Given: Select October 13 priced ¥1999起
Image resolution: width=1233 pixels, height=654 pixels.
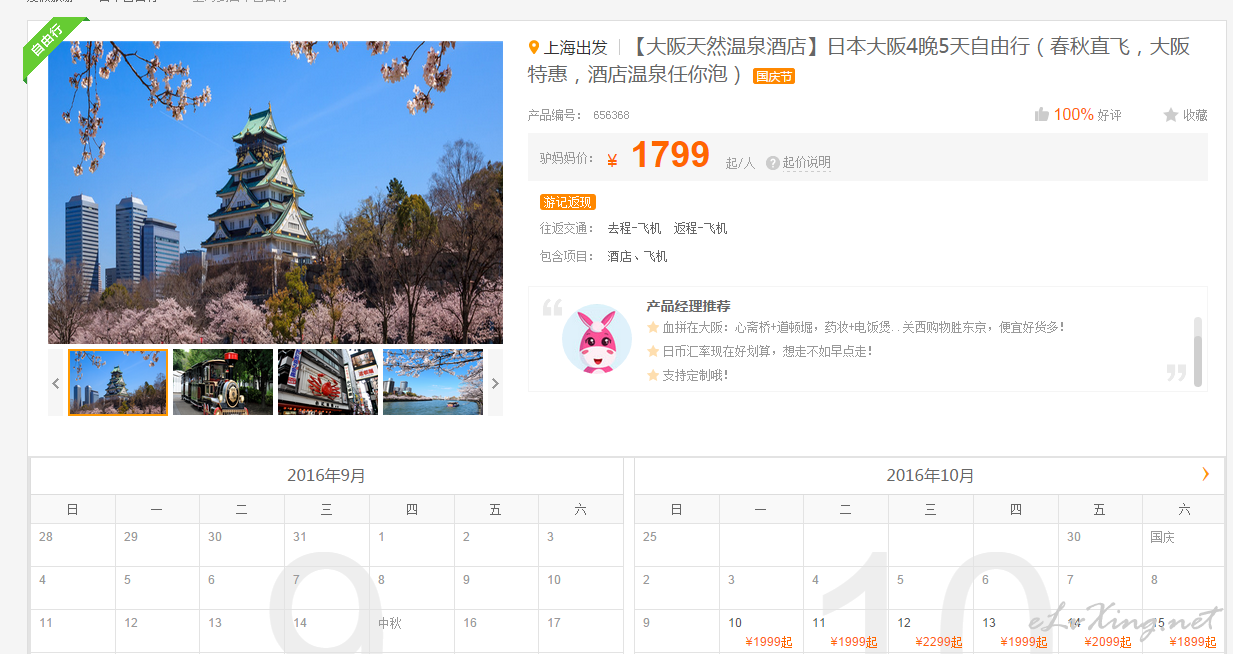Looking at the screenshot, I should coord(1016,632).
